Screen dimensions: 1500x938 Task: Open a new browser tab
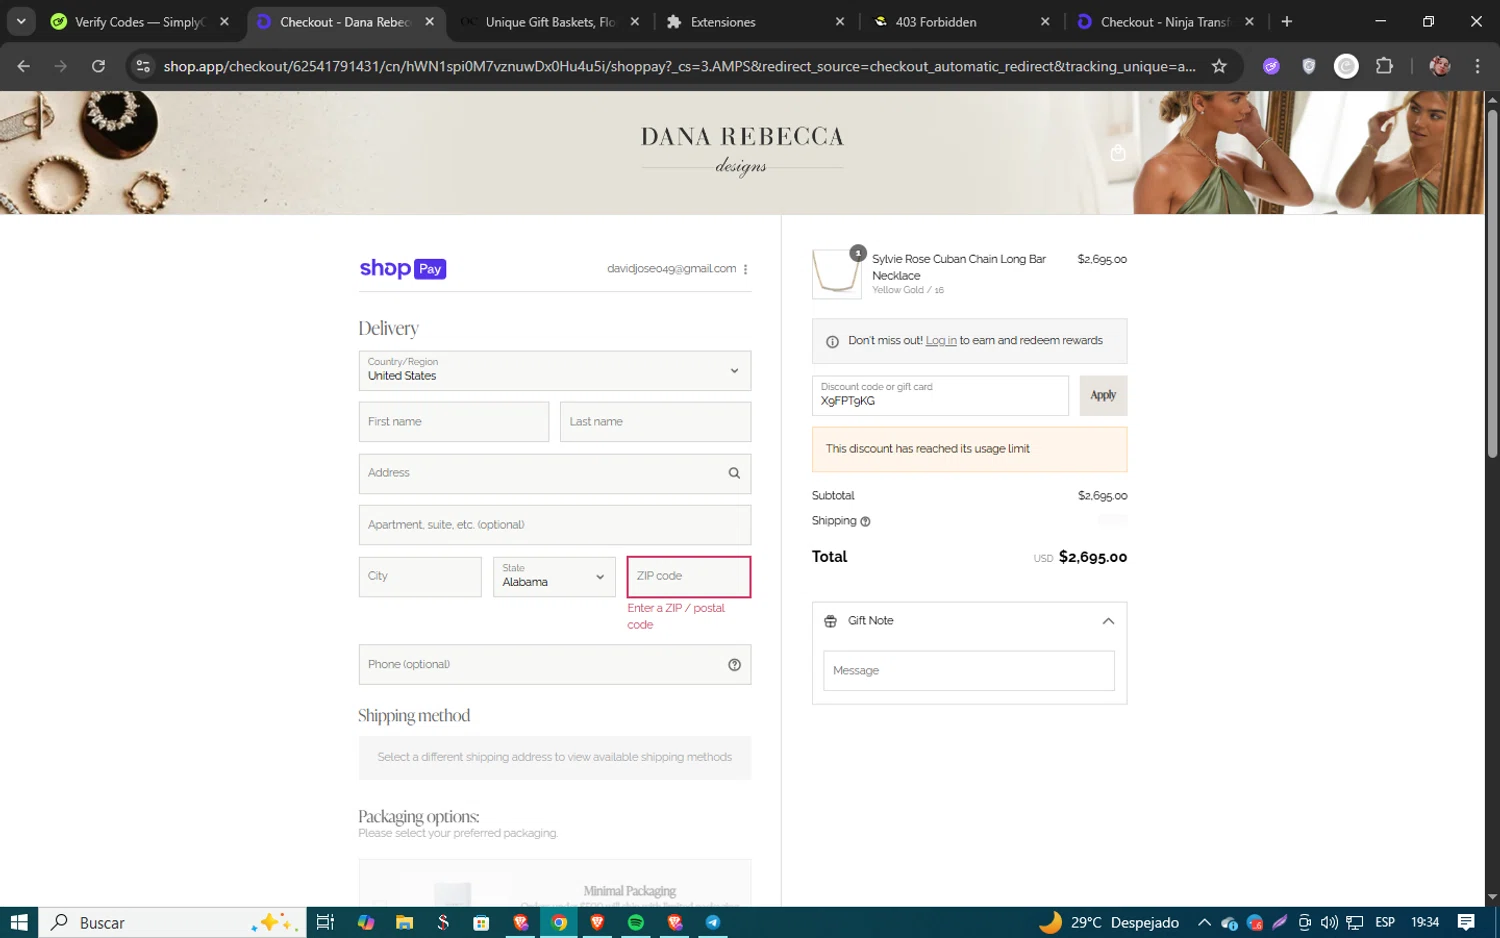(x=1287, y=22)
